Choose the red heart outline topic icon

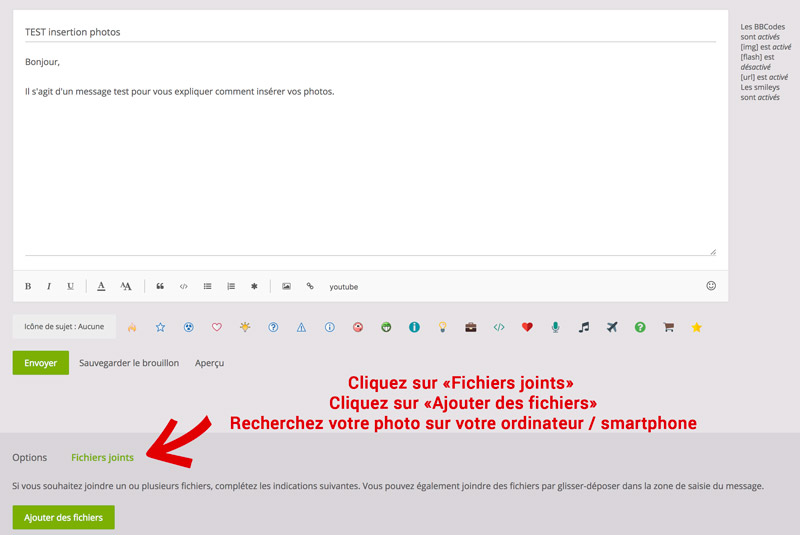(x=216, y=327)
